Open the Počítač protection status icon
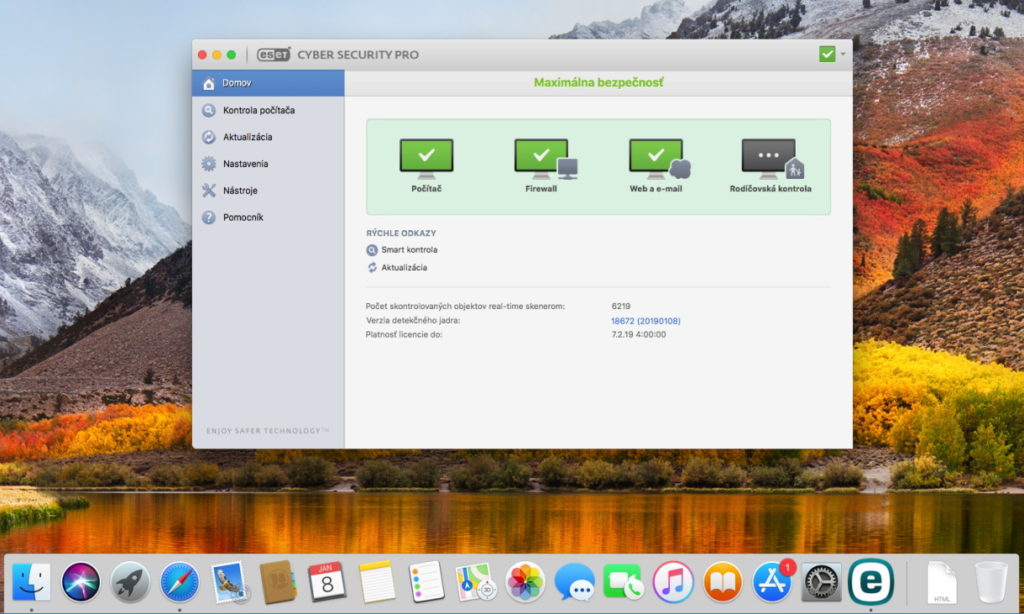The image size is (1024, 614). [426, 158]
